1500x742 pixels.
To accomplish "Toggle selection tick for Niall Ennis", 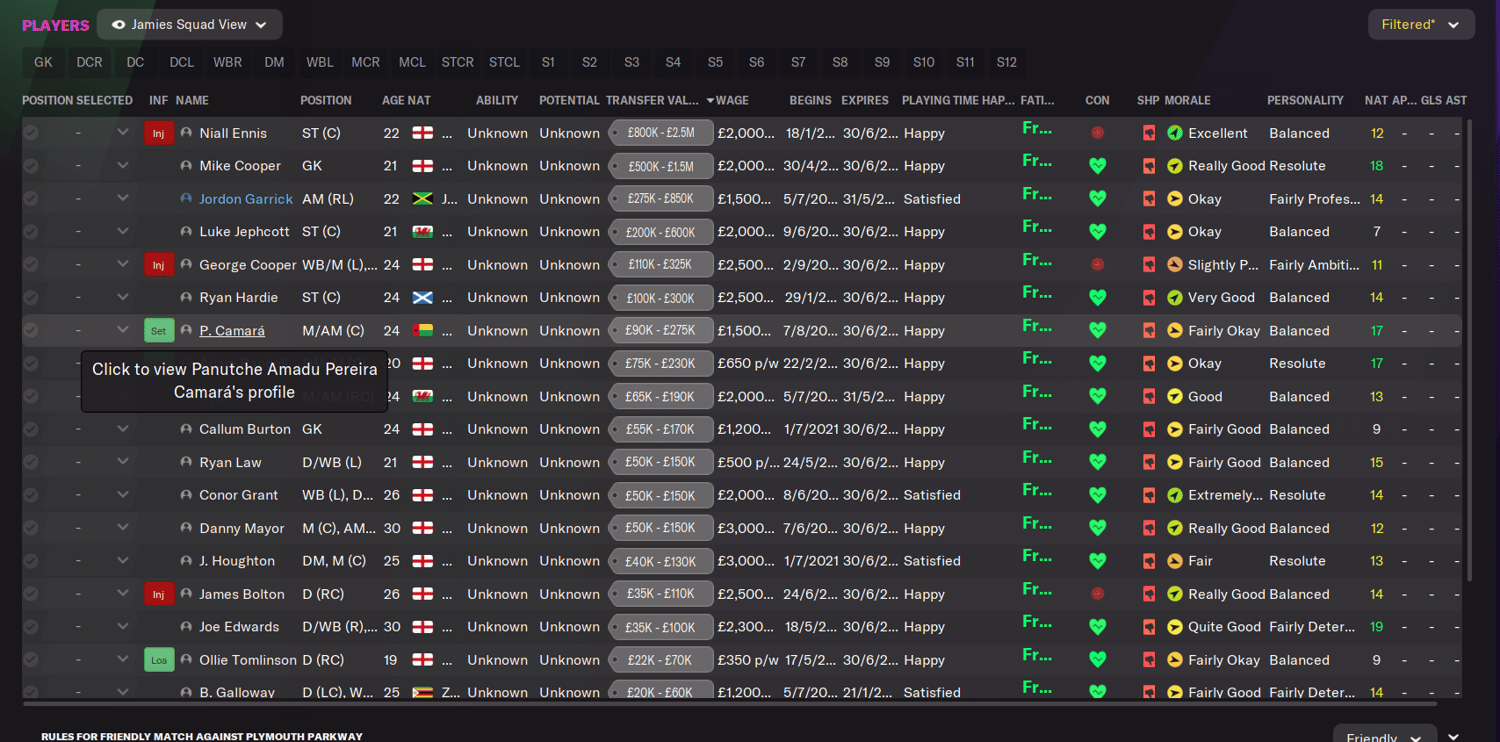I will pos(31,133).
